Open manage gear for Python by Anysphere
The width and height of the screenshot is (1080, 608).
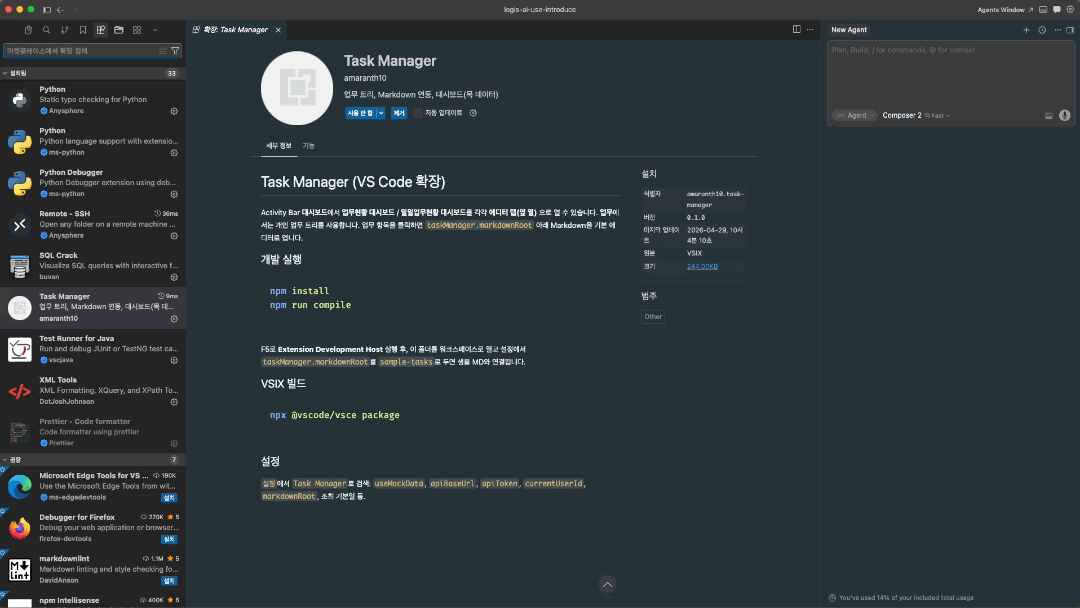(174, 111)
